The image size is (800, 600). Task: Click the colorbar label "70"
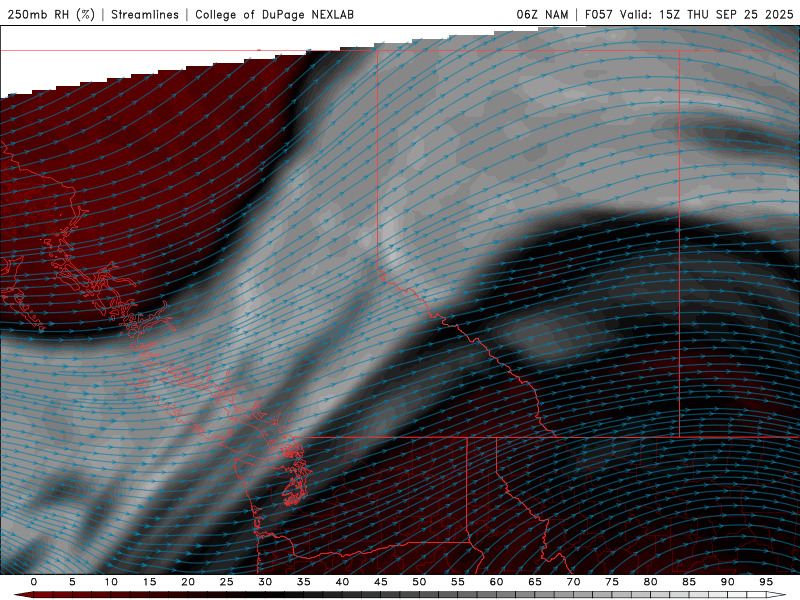[x=573, y=582]
